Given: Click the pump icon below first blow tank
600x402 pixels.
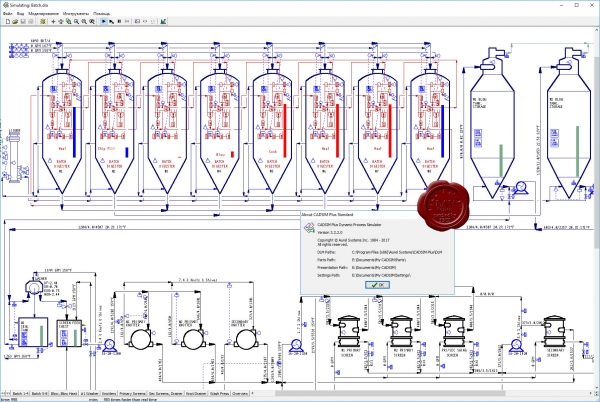Looking at the screenshot, I should [x=521, y=189].
